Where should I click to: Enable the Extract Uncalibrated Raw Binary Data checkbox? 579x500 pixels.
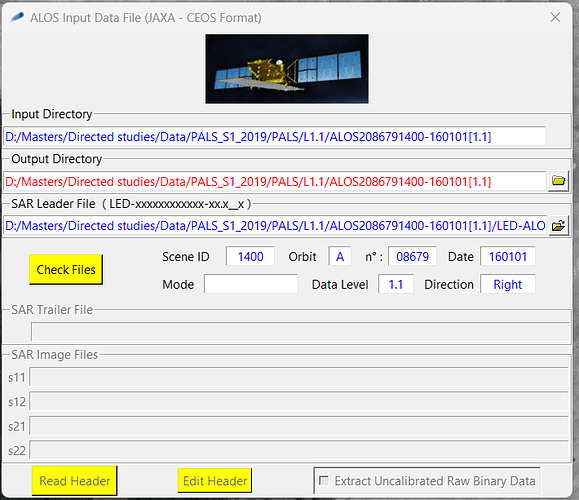coord(324,480)
